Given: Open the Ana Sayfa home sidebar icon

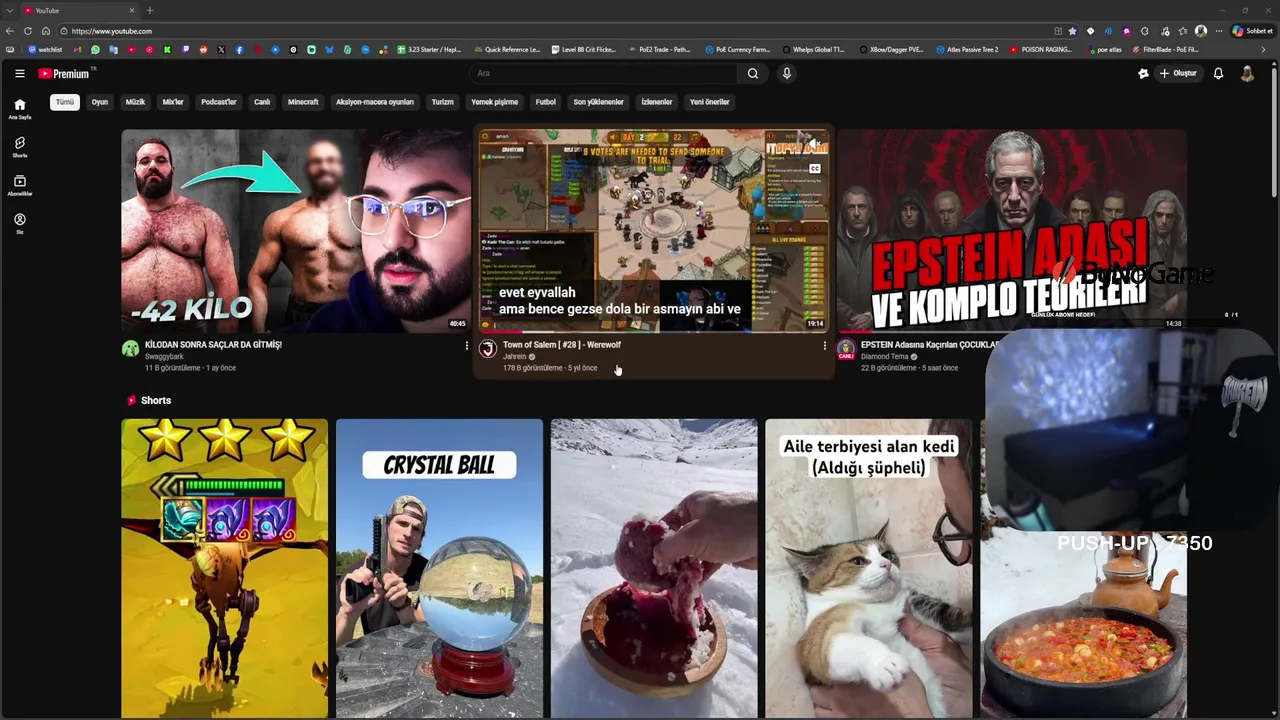Looking at the screenshot, I should tap(20, 109).
